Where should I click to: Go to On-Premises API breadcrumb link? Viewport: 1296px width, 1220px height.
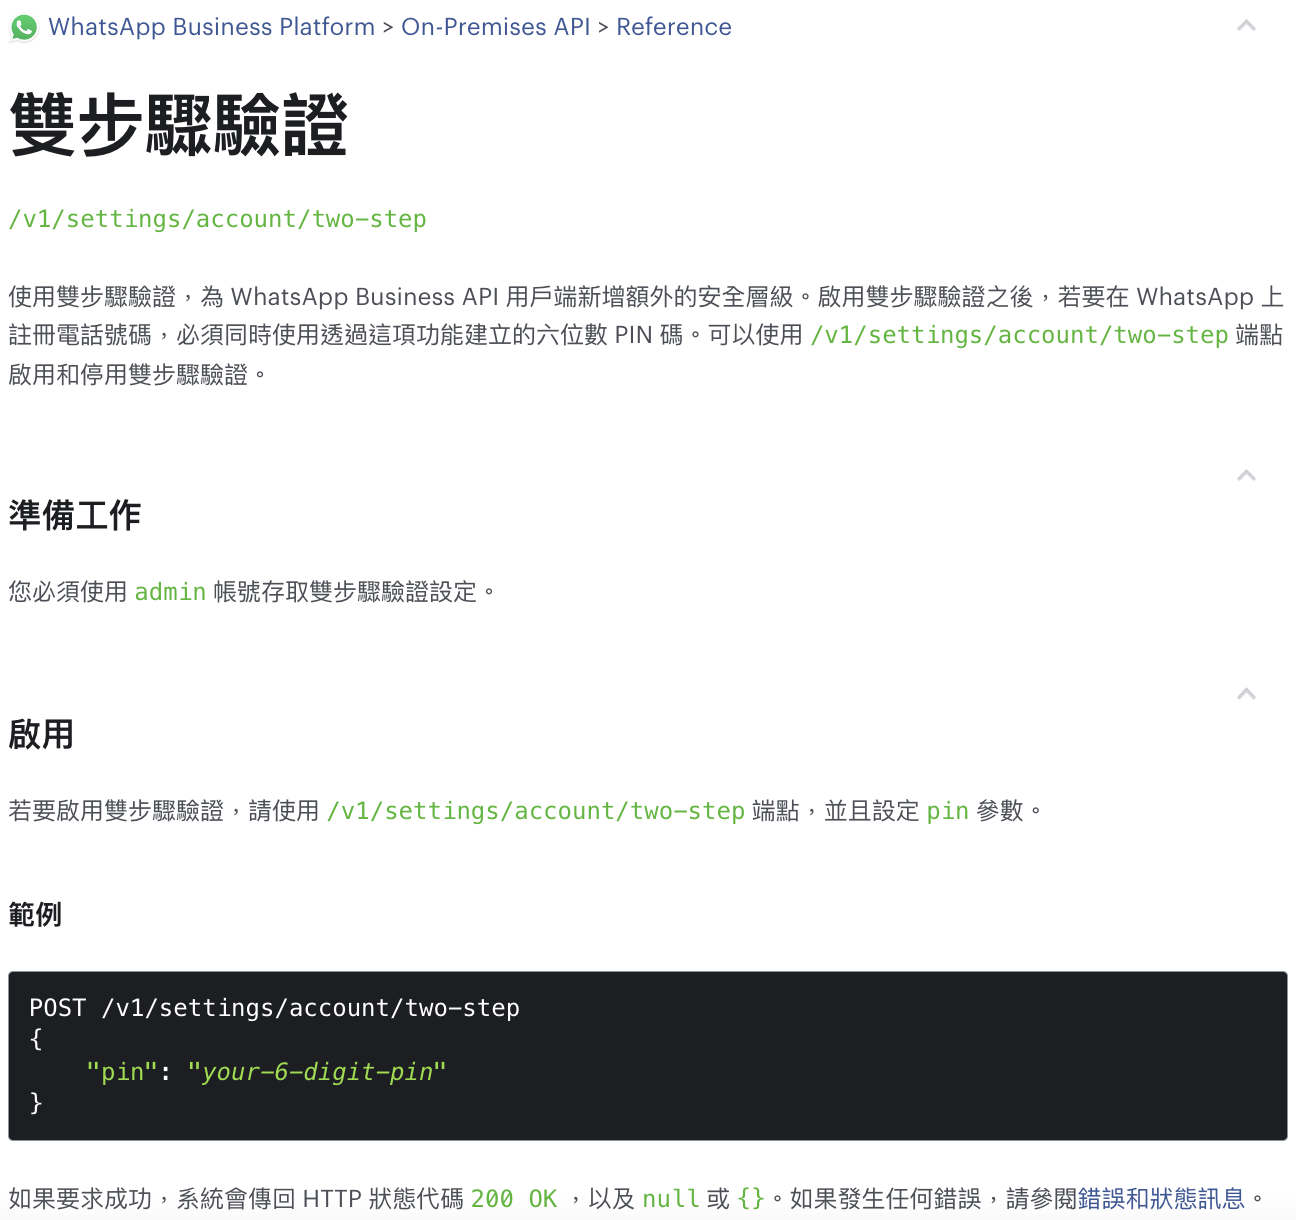pos(496,27)
